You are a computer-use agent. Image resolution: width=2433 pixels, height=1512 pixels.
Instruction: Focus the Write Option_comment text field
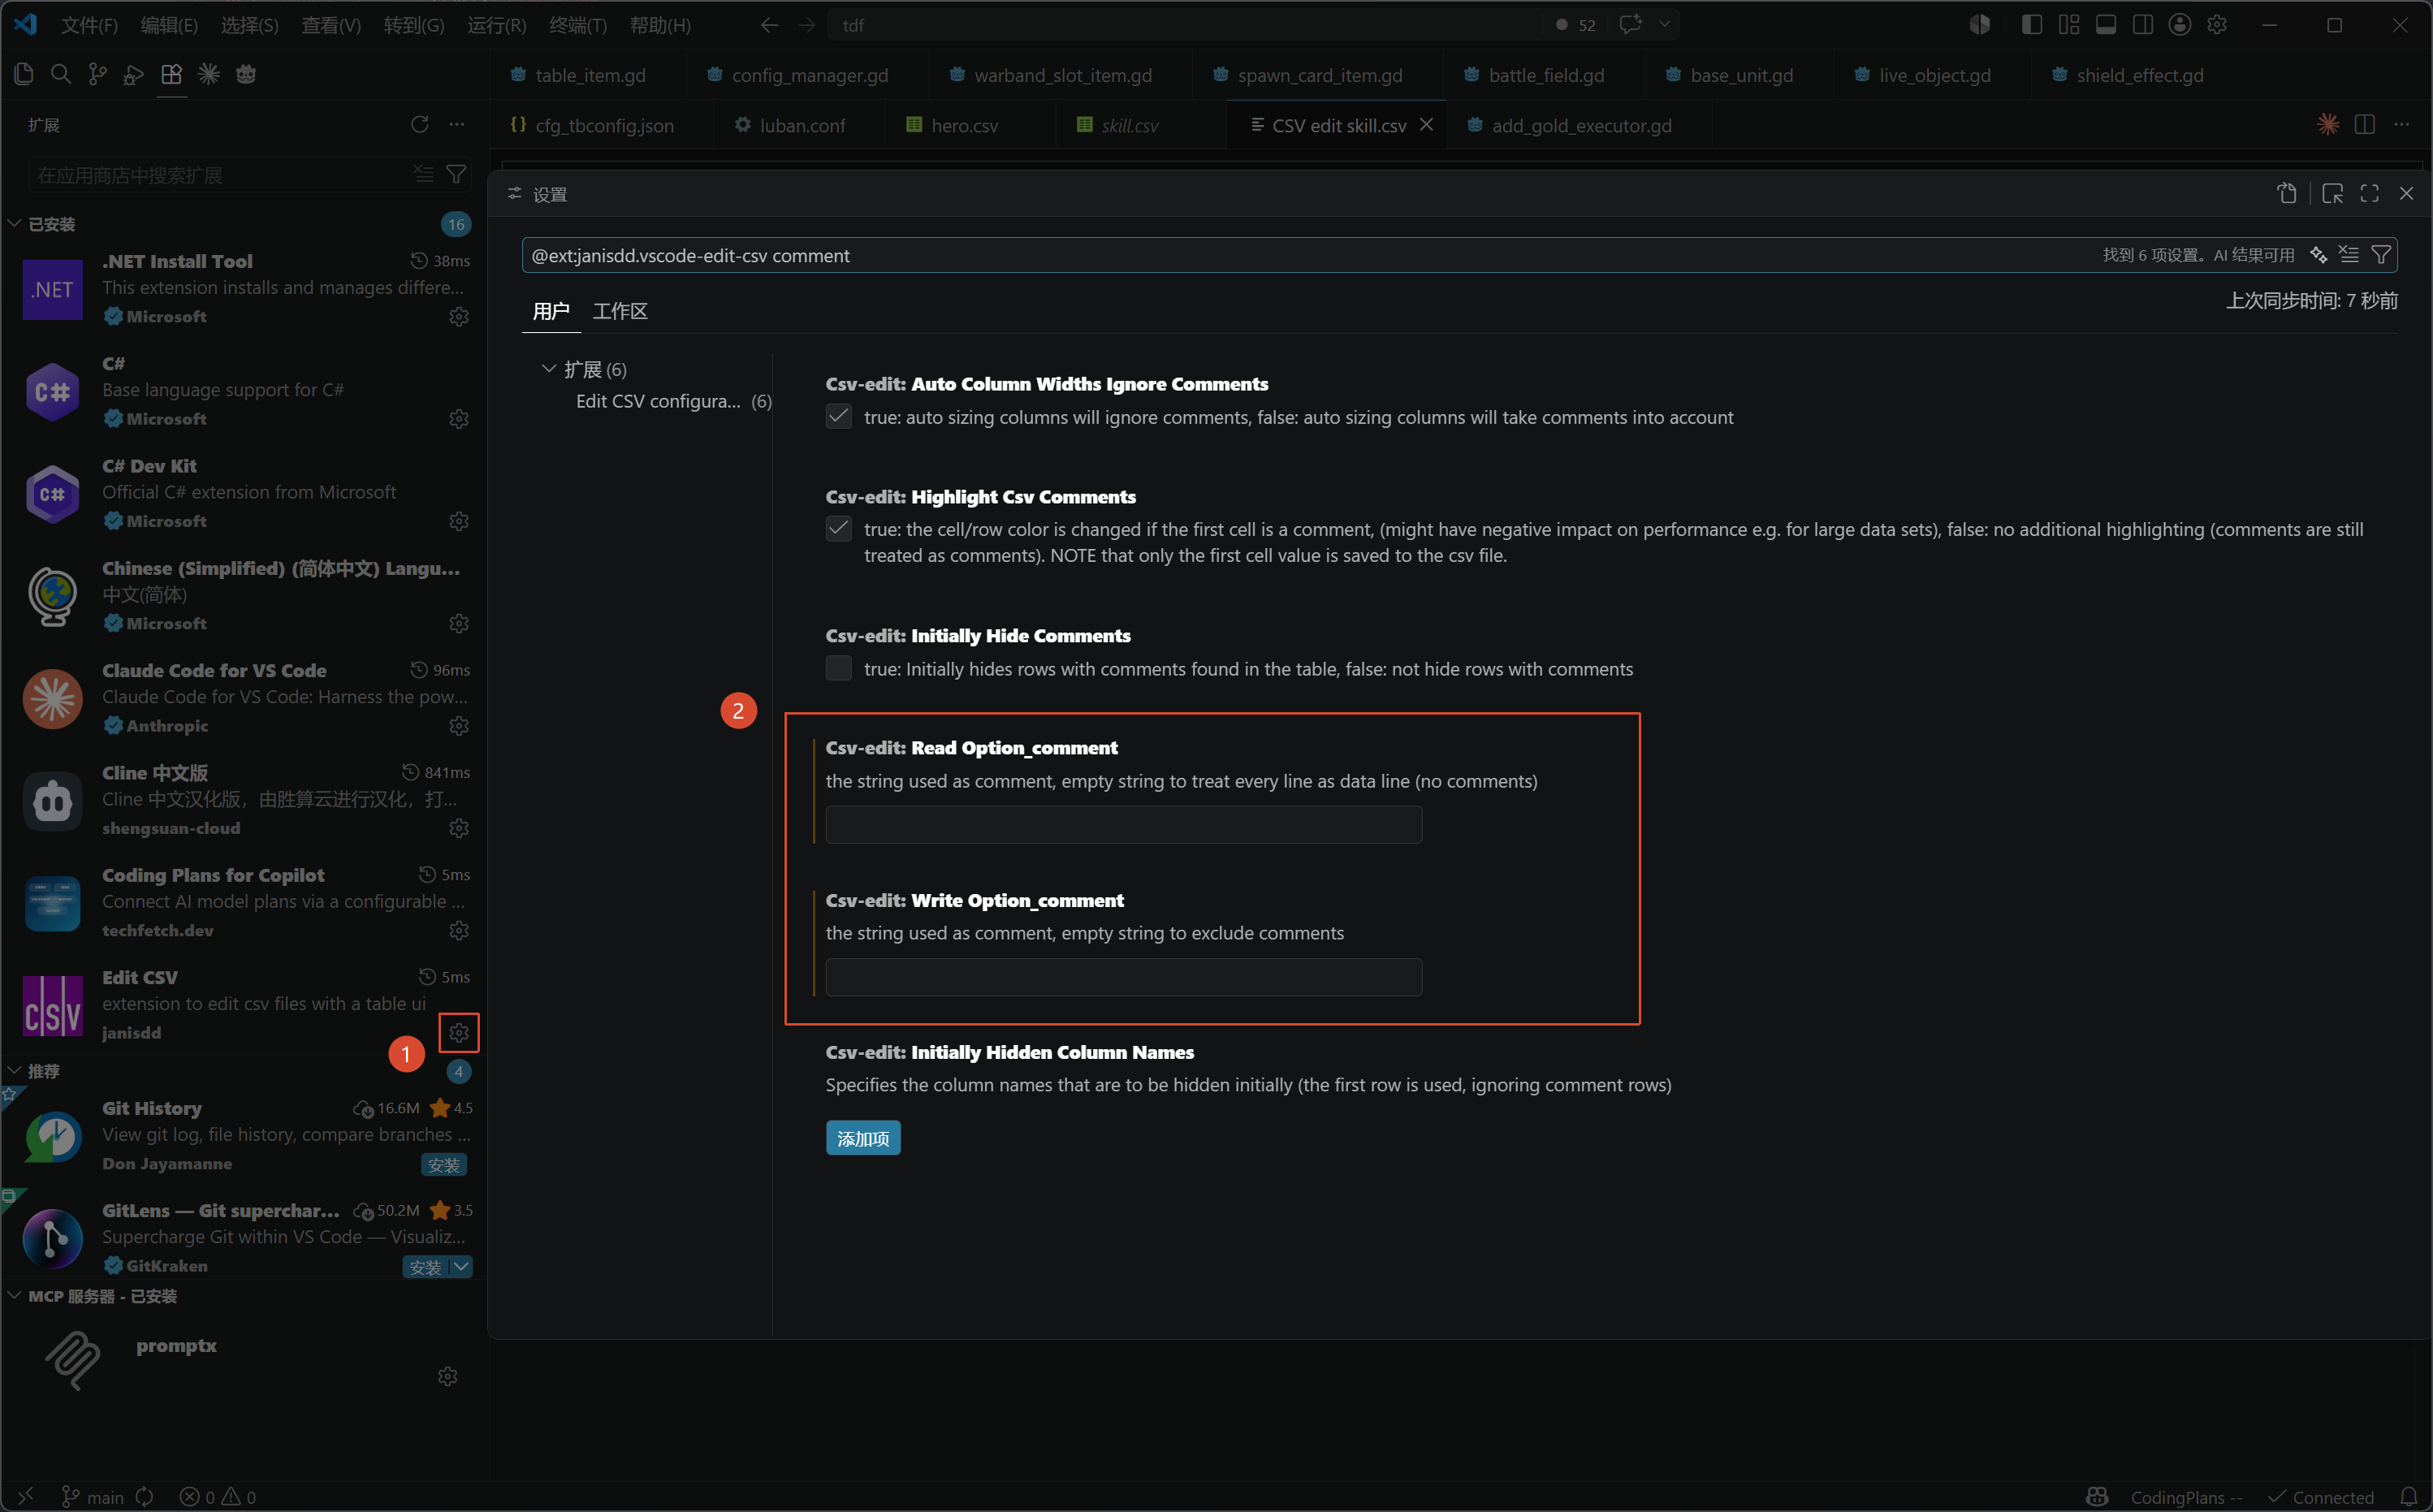(1123, 976)
